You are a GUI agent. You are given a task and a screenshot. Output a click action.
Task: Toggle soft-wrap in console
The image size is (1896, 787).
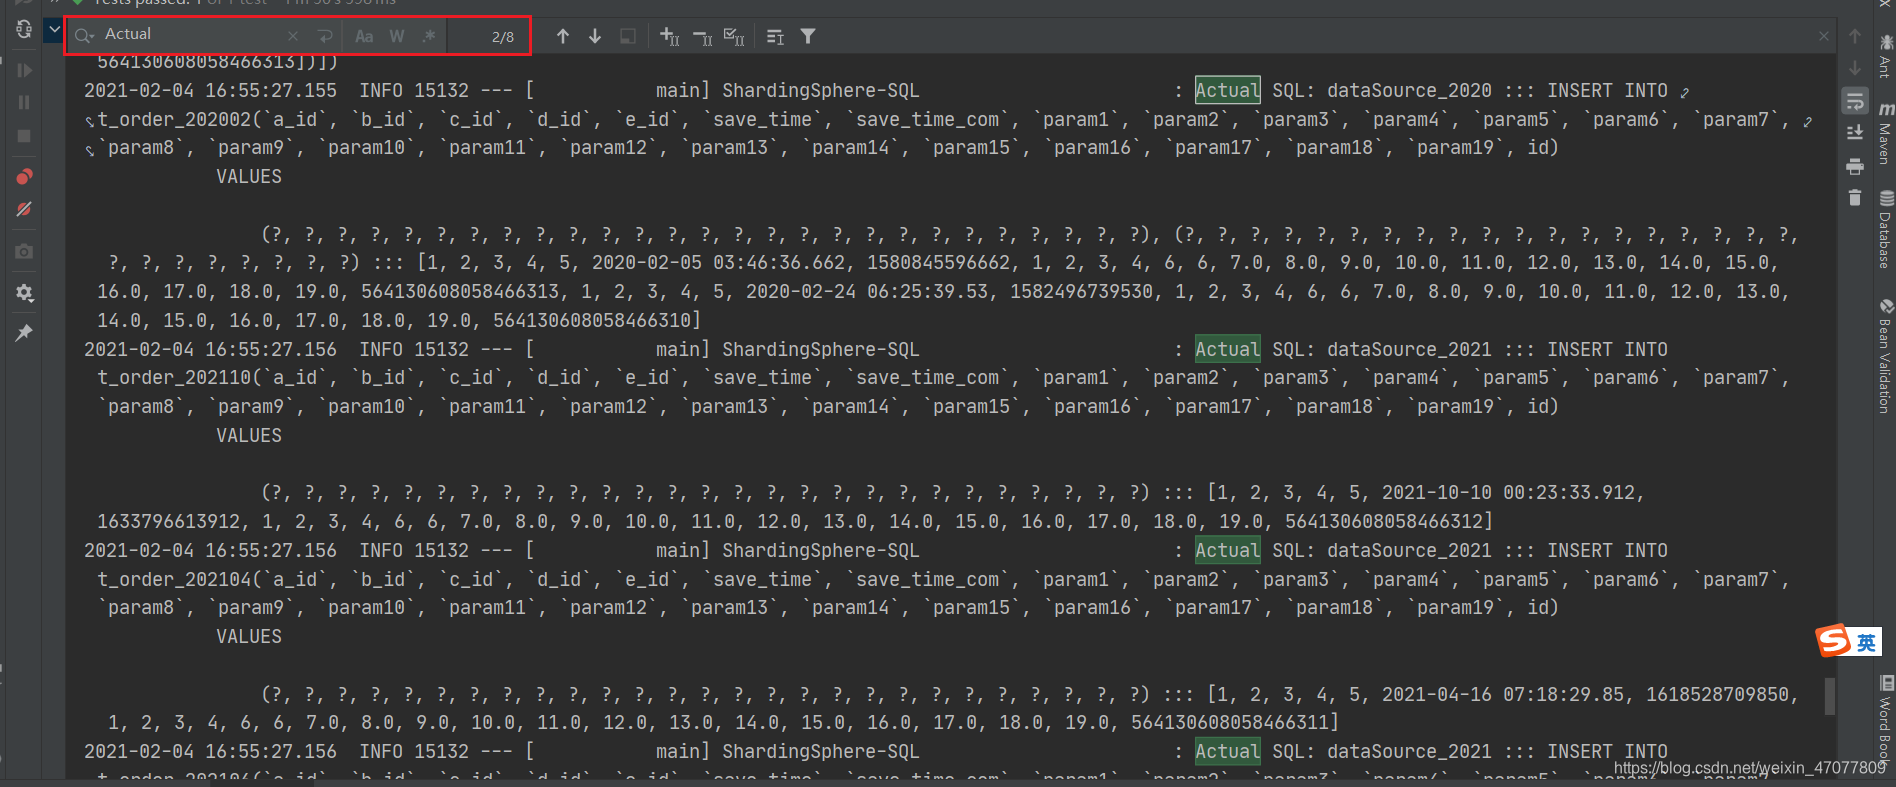(1855, 101)
